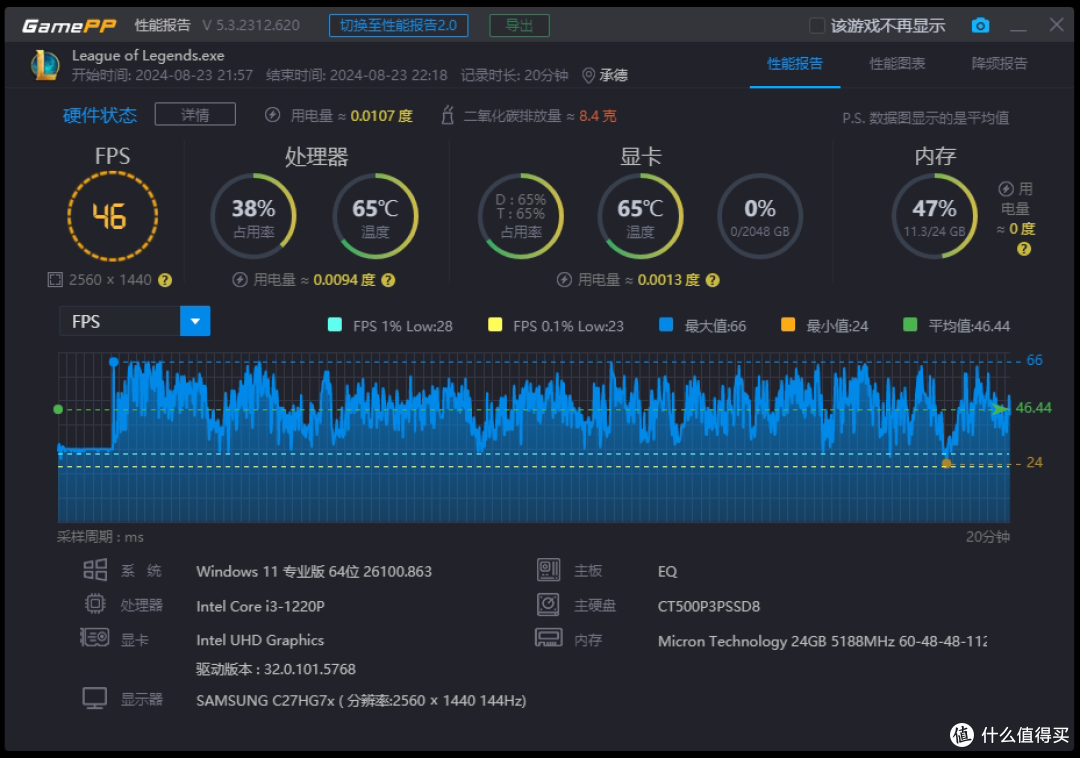This screenshot has width=1080, height=758.
Task: Click the CO2 emission bottle icon
Action: [x=448, y=115]
